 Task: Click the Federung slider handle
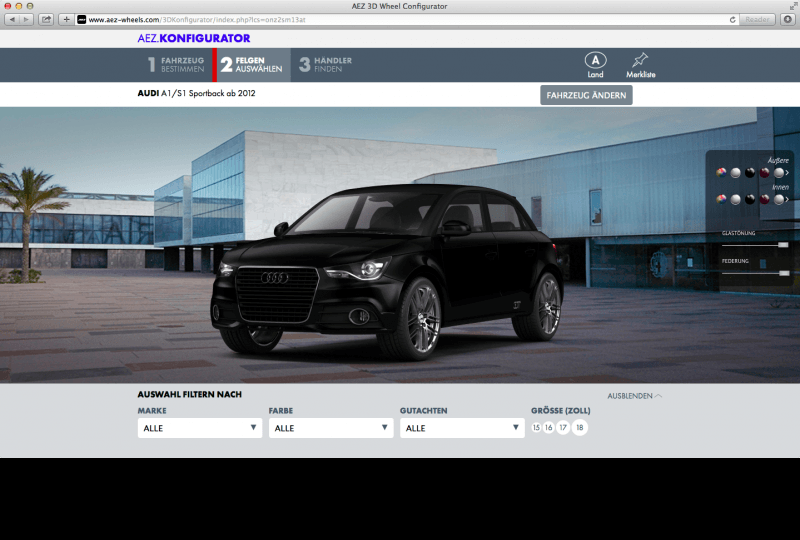(784, 273)
